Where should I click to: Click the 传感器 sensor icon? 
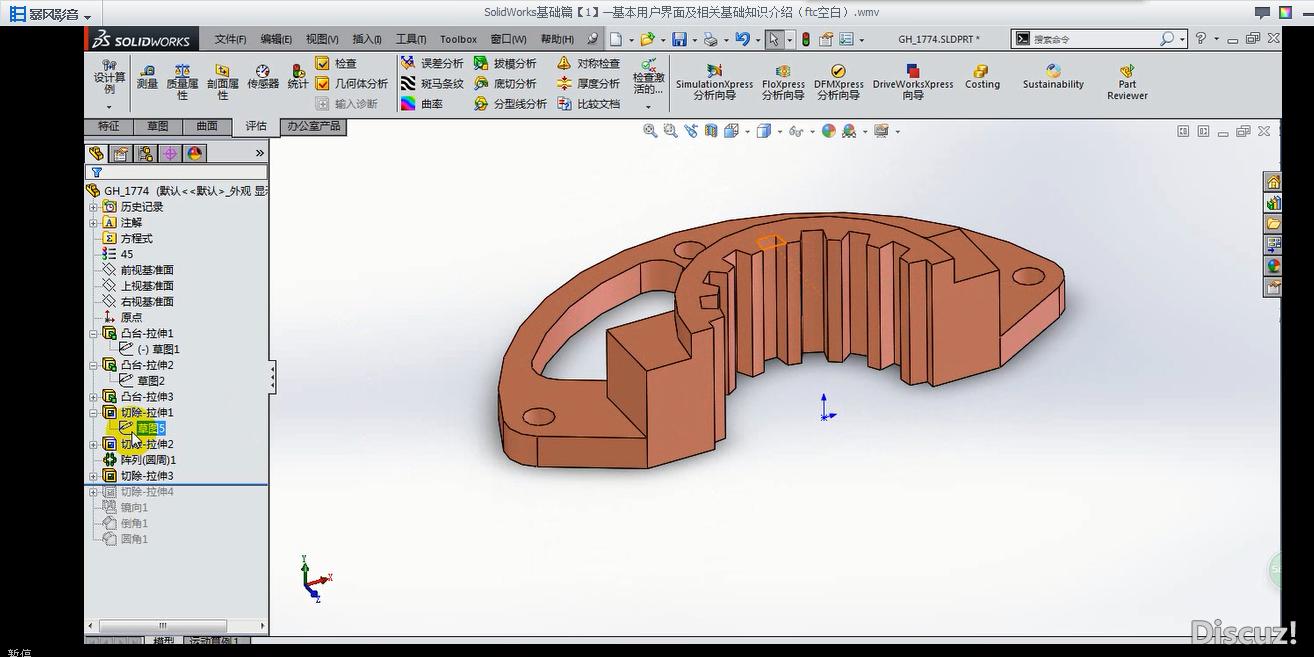point(263,77)
